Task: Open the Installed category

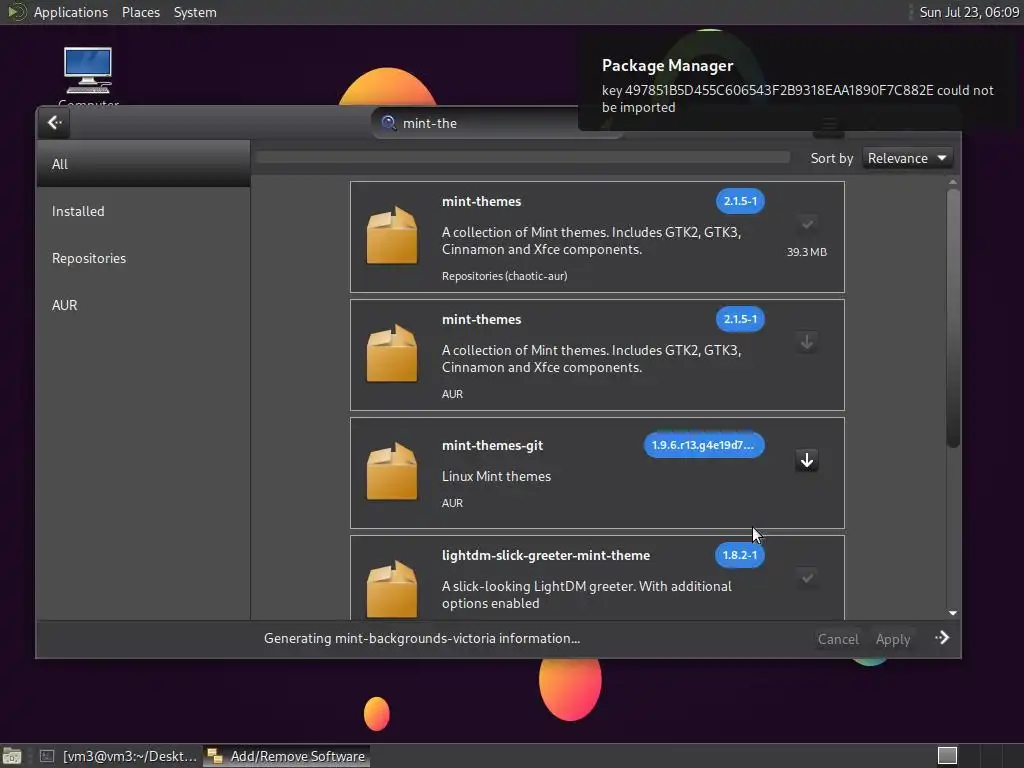Action: pyautogui.click(x=143, y=211)
